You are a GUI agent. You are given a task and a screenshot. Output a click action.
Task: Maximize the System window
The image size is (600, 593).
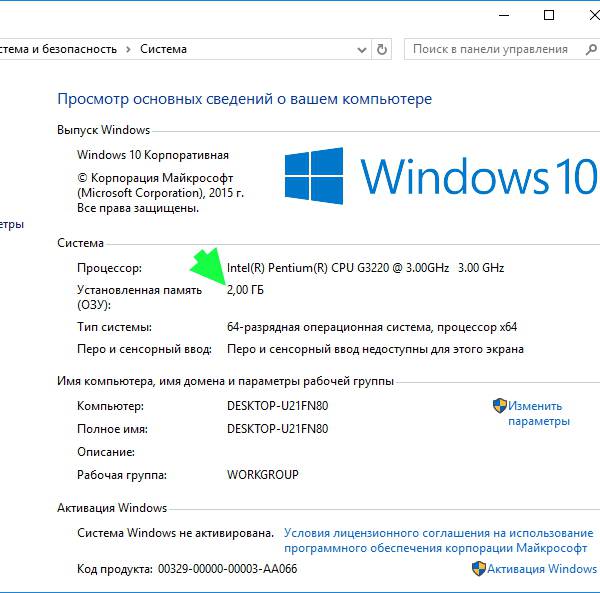point(549,15)
